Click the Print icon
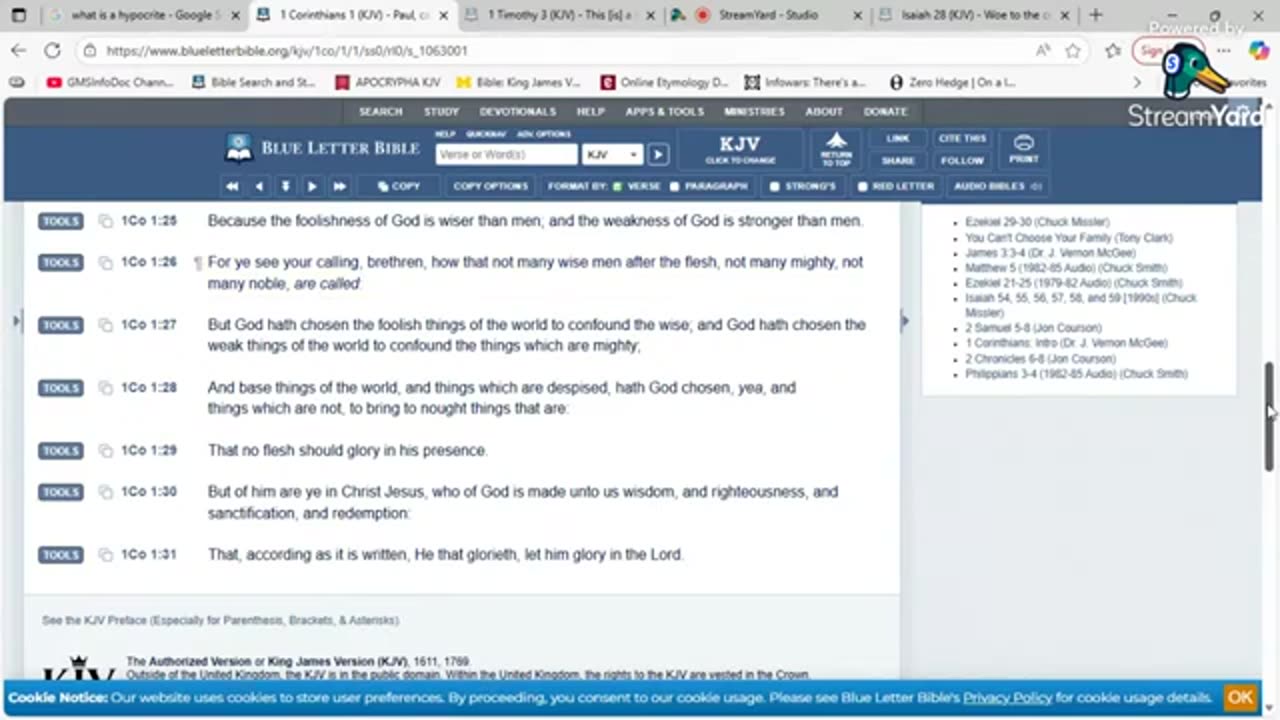 click(x=1023, y=149)
